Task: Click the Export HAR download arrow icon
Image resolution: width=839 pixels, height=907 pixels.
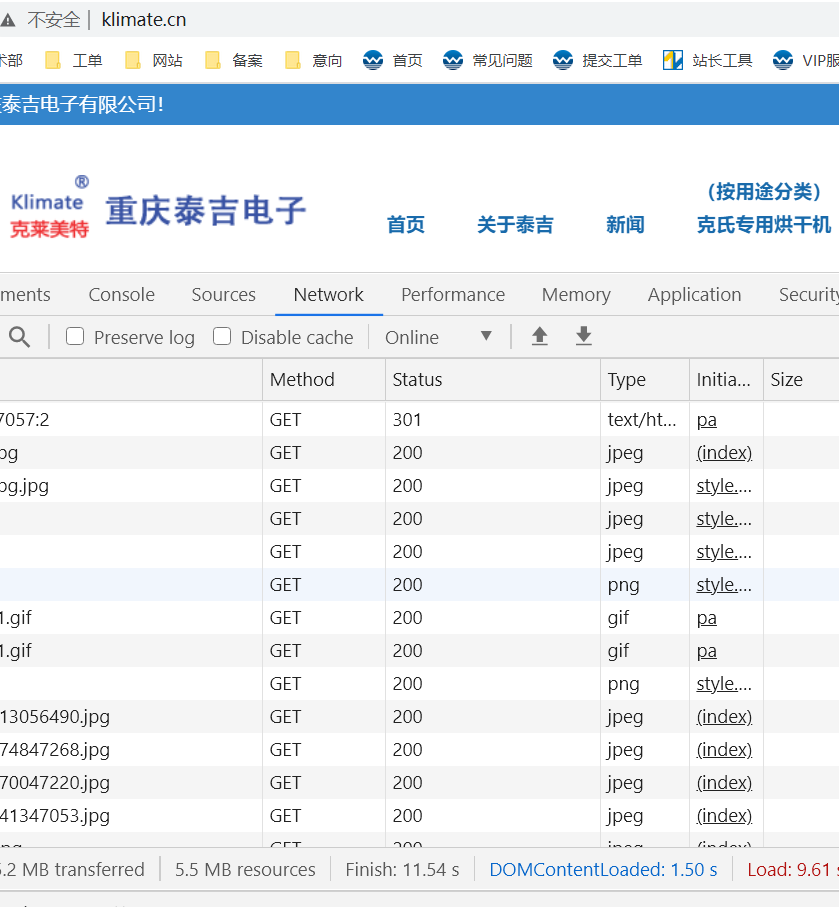Action: (x=584, y=336)
